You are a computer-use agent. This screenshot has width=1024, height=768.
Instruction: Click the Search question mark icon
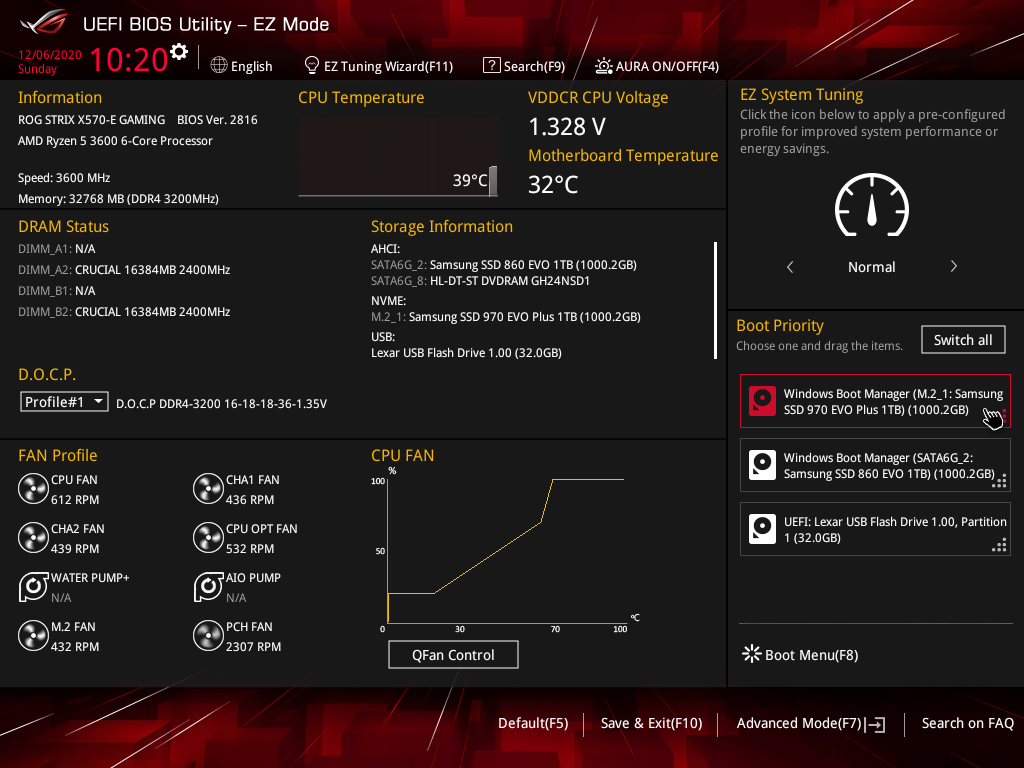491,65
